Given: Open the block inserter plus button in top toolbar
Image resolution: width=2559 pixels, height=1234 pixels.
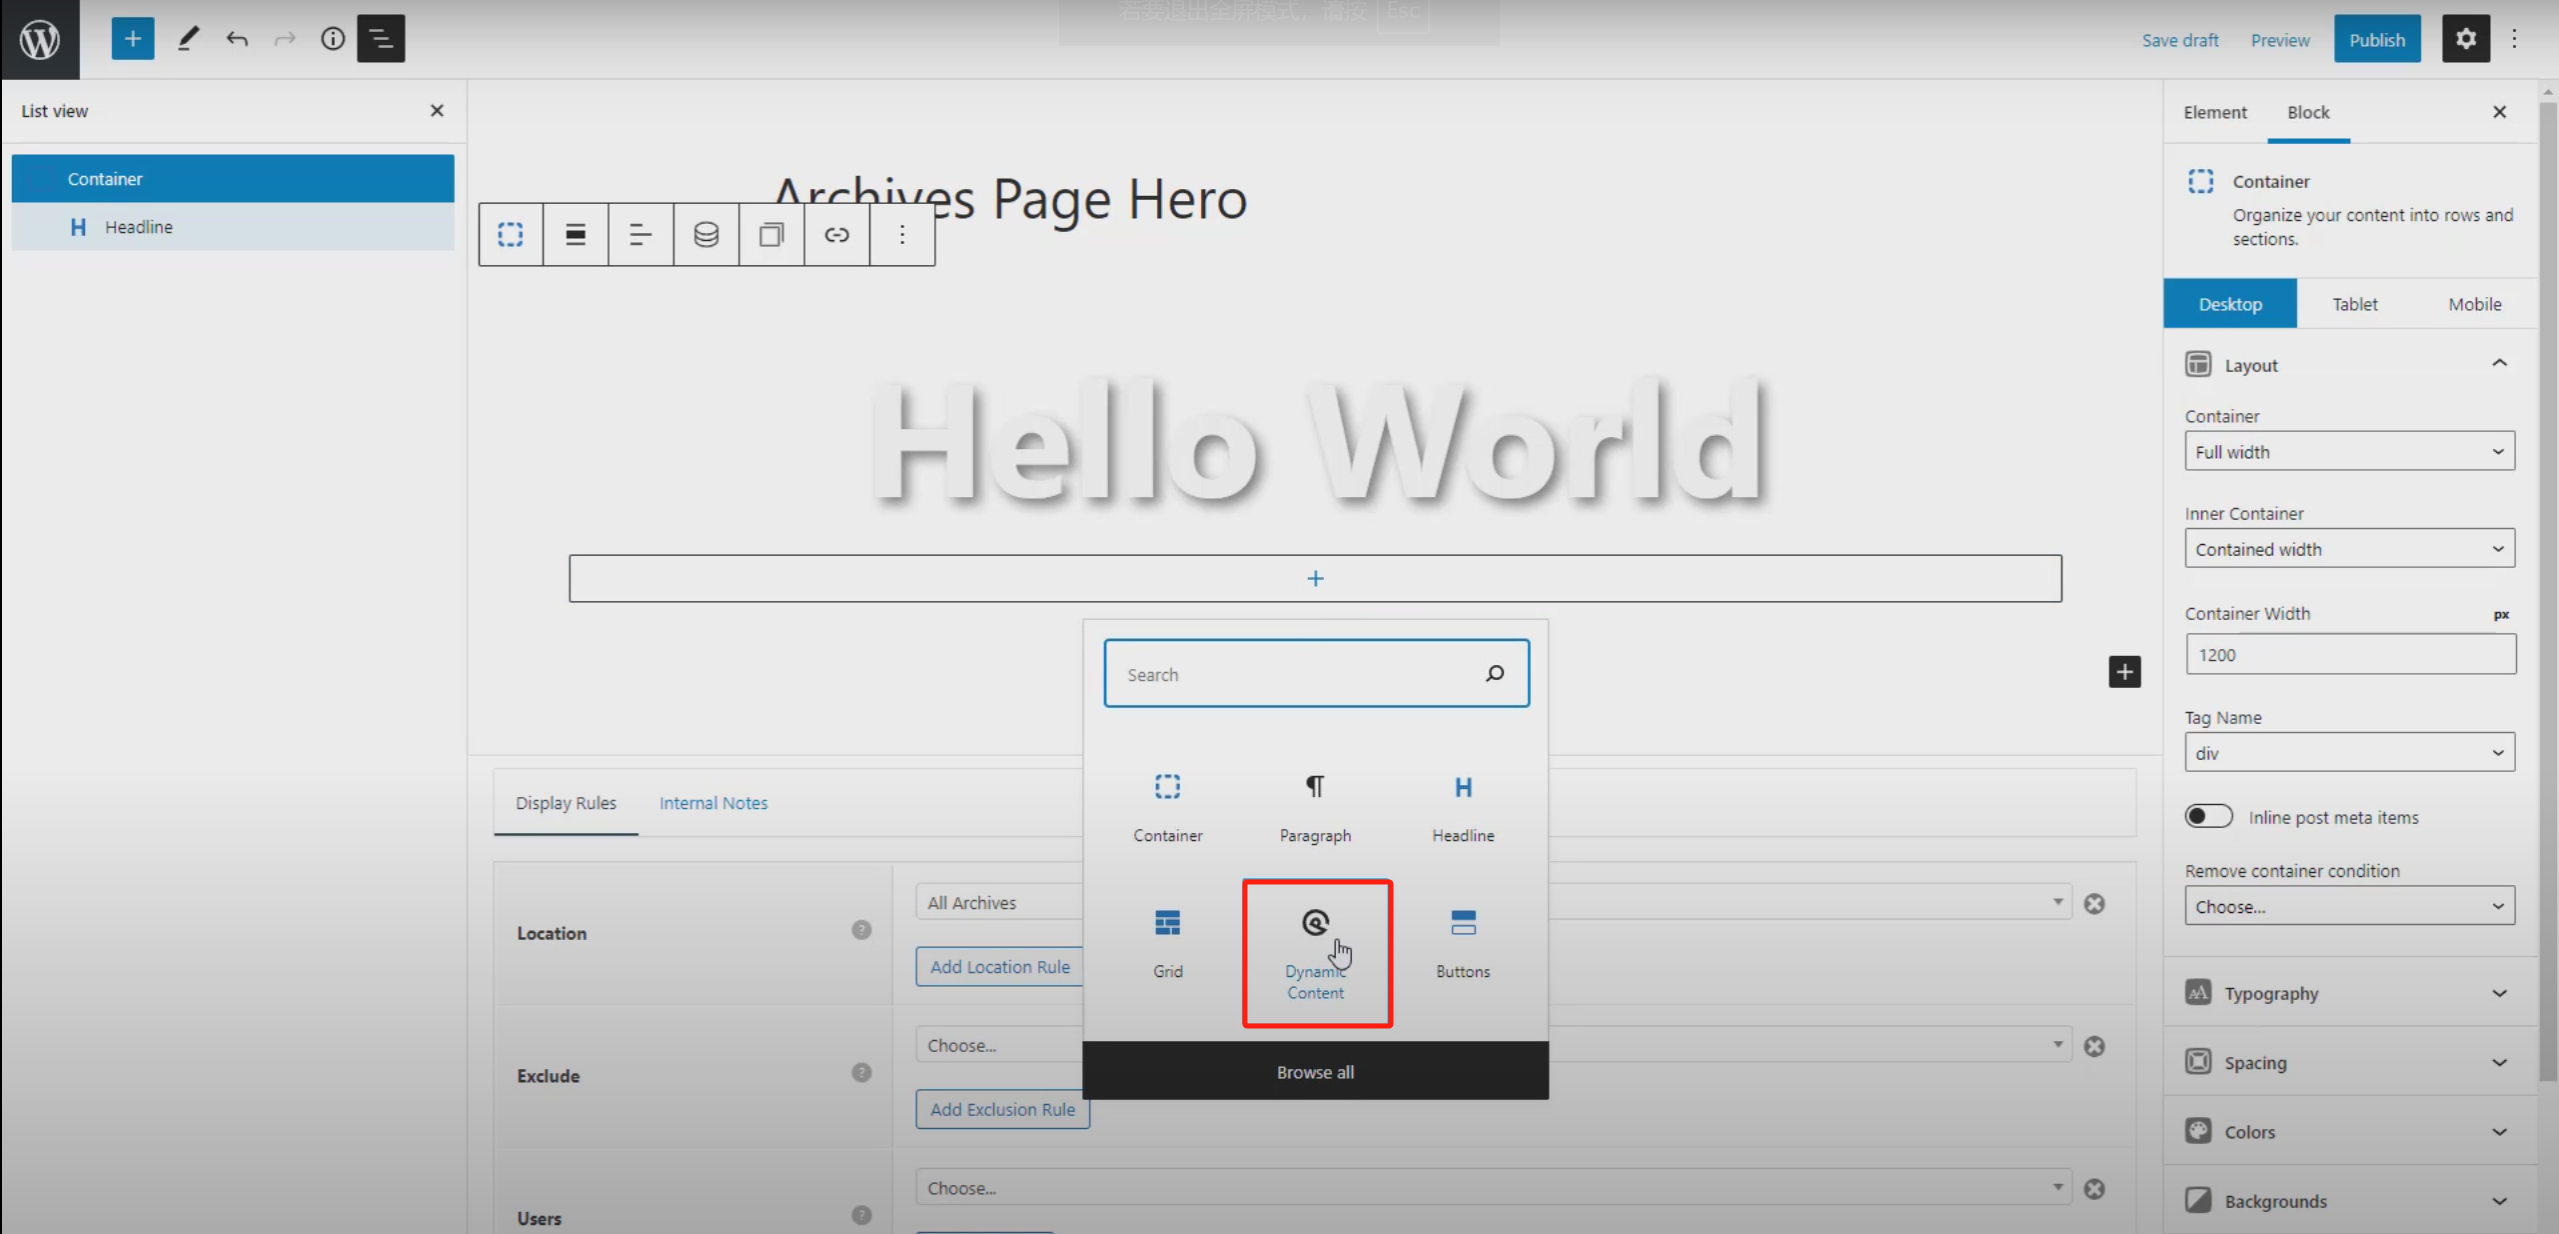Looking at the screenshot, I should tap(132, 39).
